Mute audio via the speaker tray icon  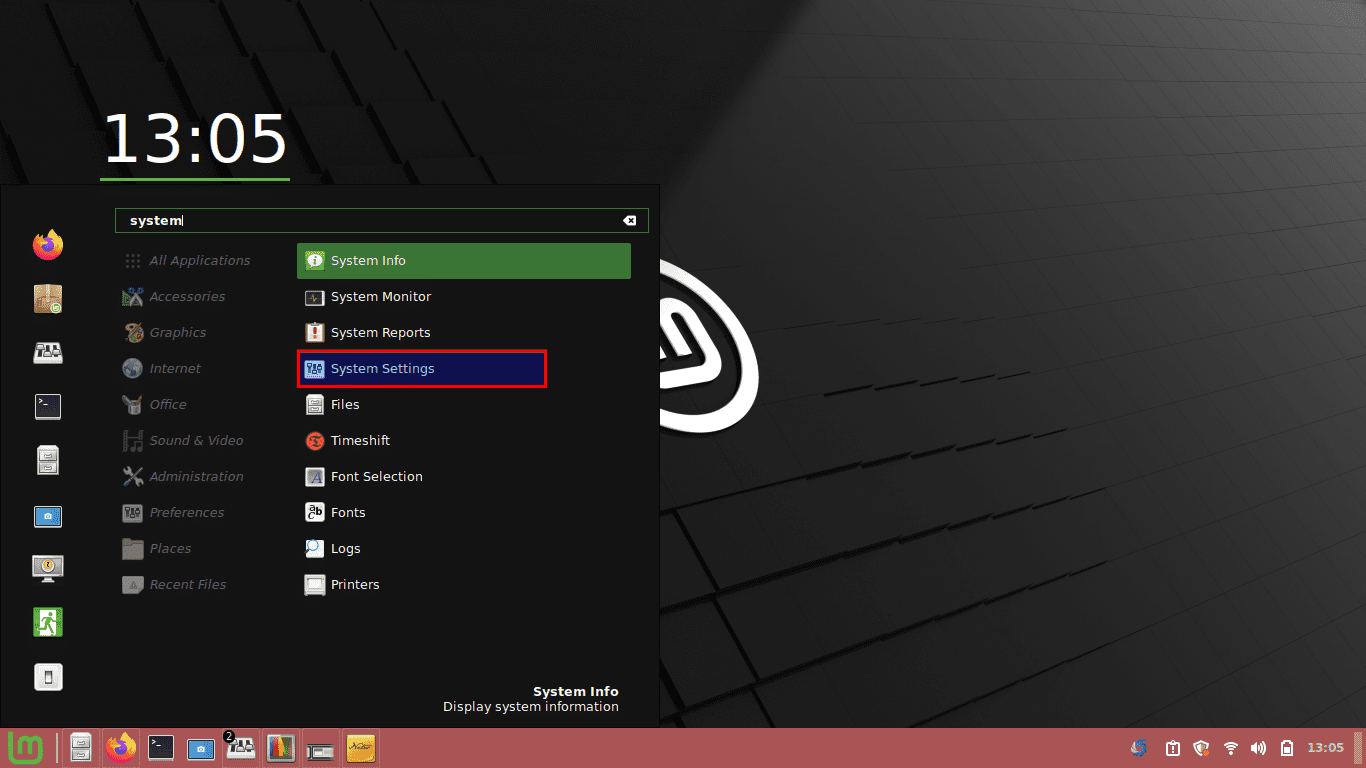point(1258,747)
